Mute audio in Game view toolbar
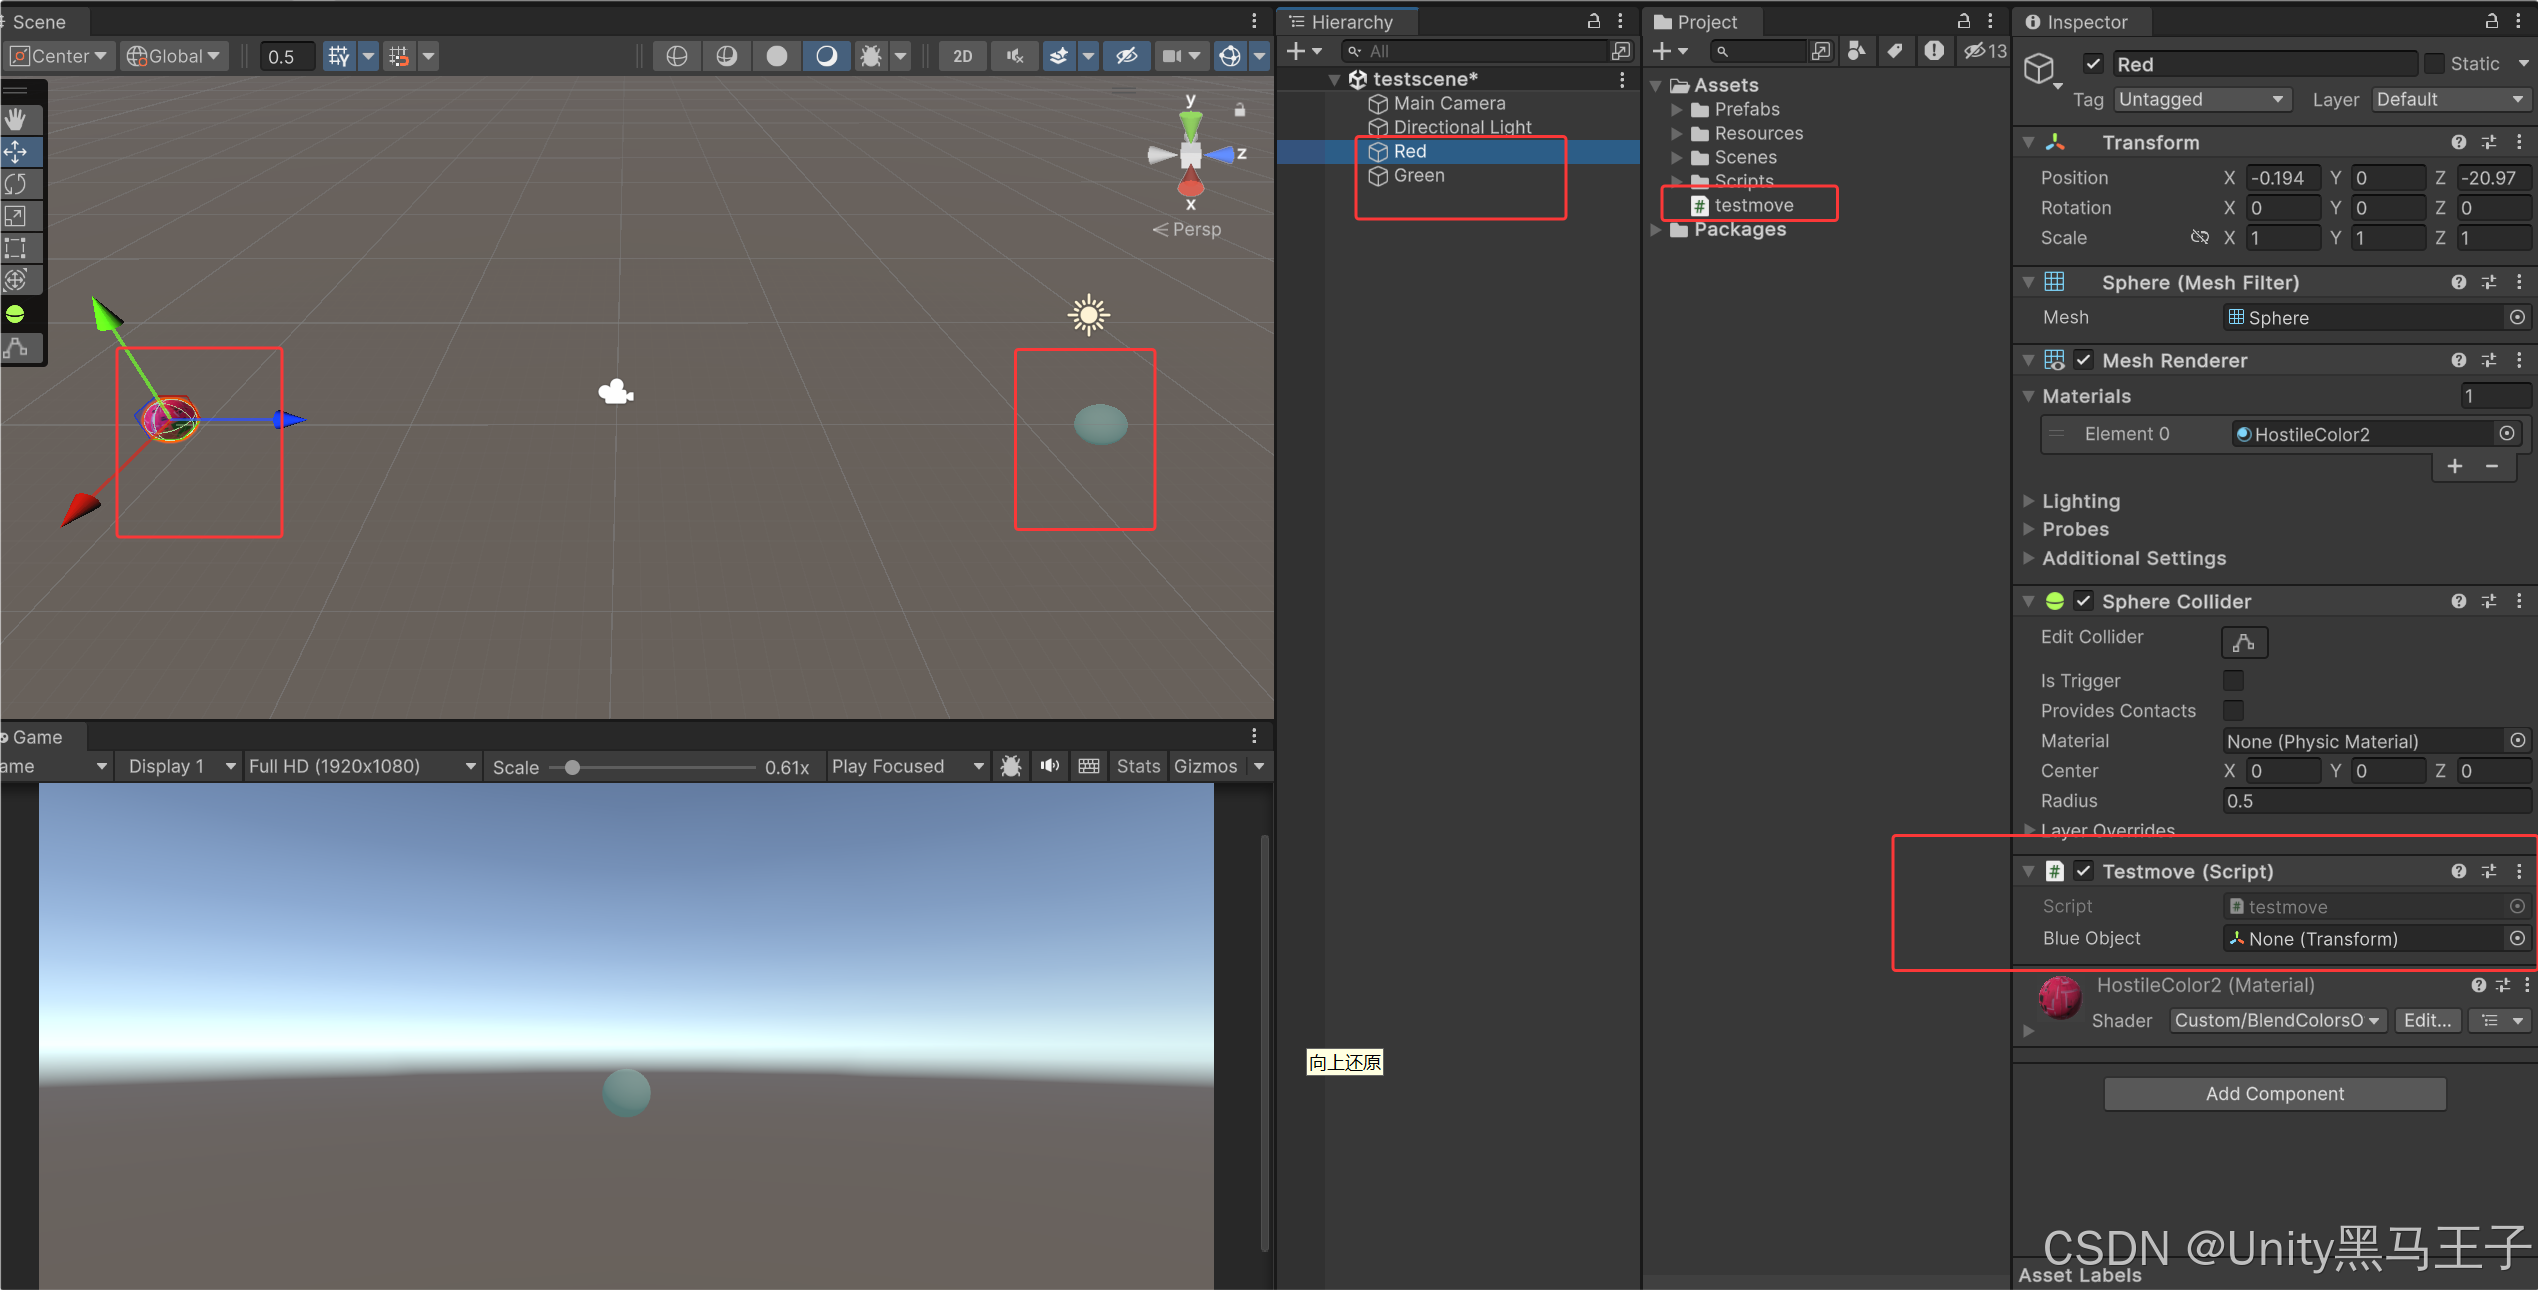This screenshot has width=2538, height=1290. (x=1049, y=766)
